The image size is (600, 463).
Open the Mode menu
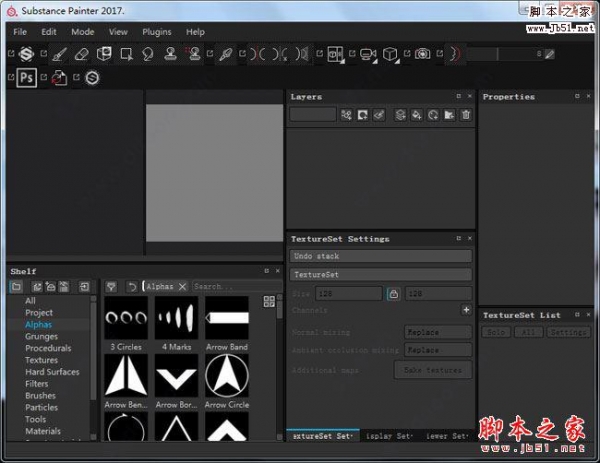point(83,32)
